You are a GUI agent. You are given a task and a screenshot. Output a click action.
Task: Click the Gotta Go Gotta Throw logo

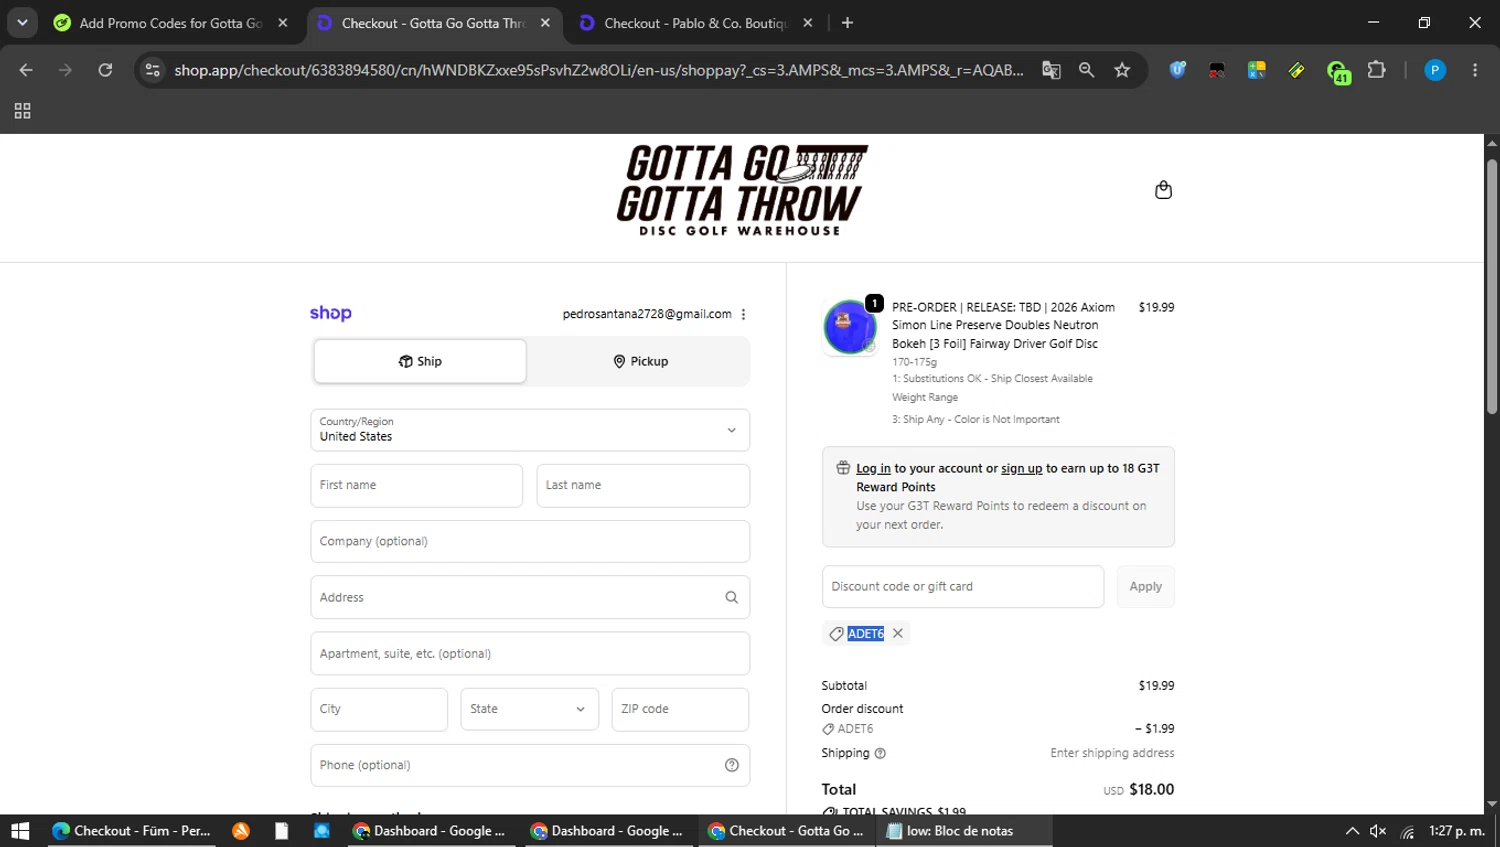(x=742, y=190)
